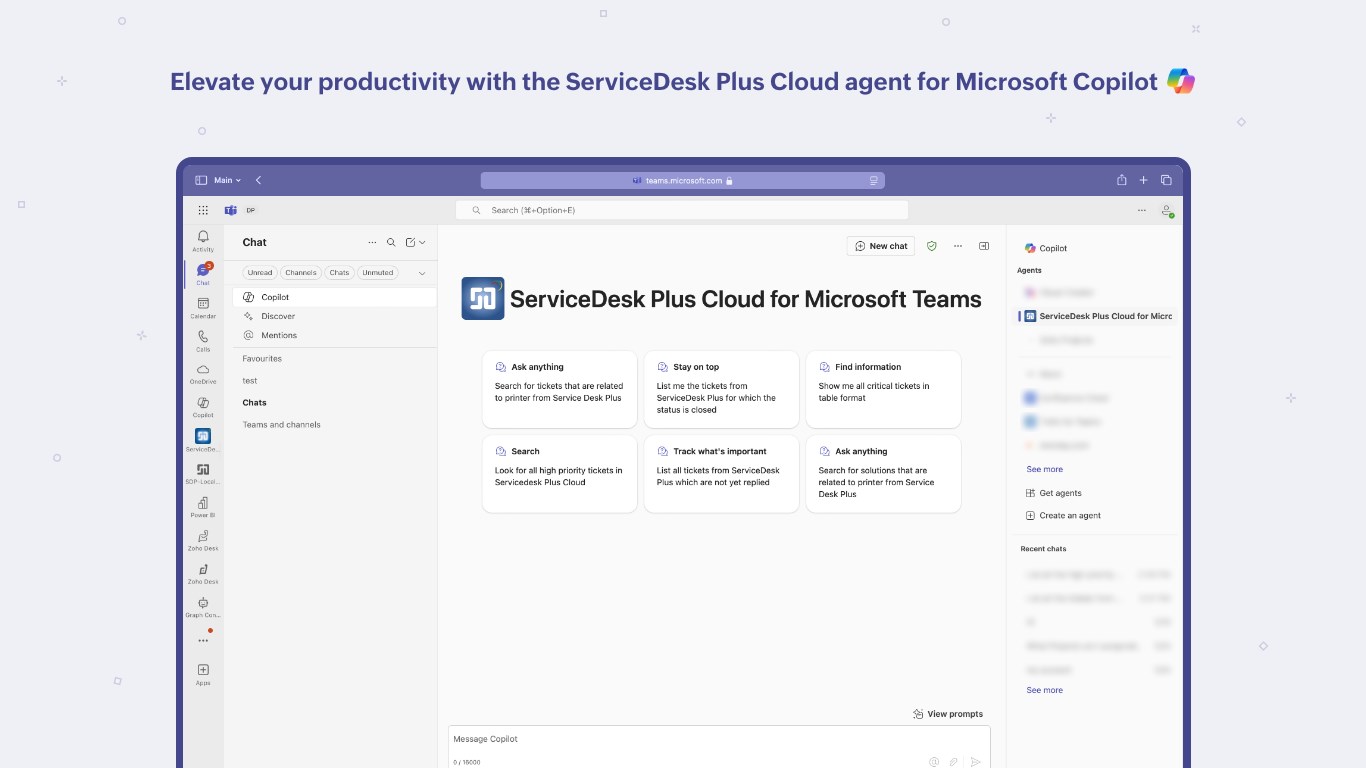Open Power BI in the left rail
Viewport: 1366px width, 768px height.
(x=203, y=506)
